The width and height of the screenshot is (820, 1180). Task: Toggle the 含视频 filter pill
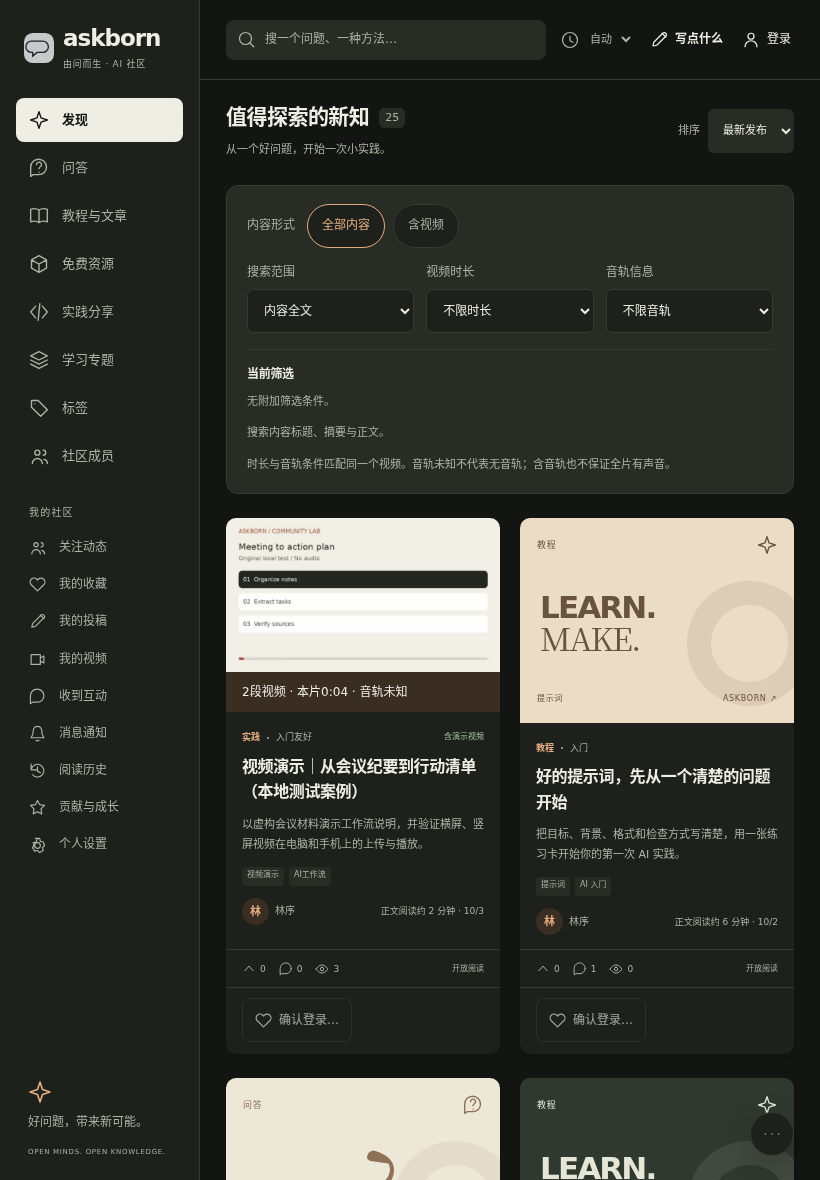pyautogui.click(x=426, y=225)
